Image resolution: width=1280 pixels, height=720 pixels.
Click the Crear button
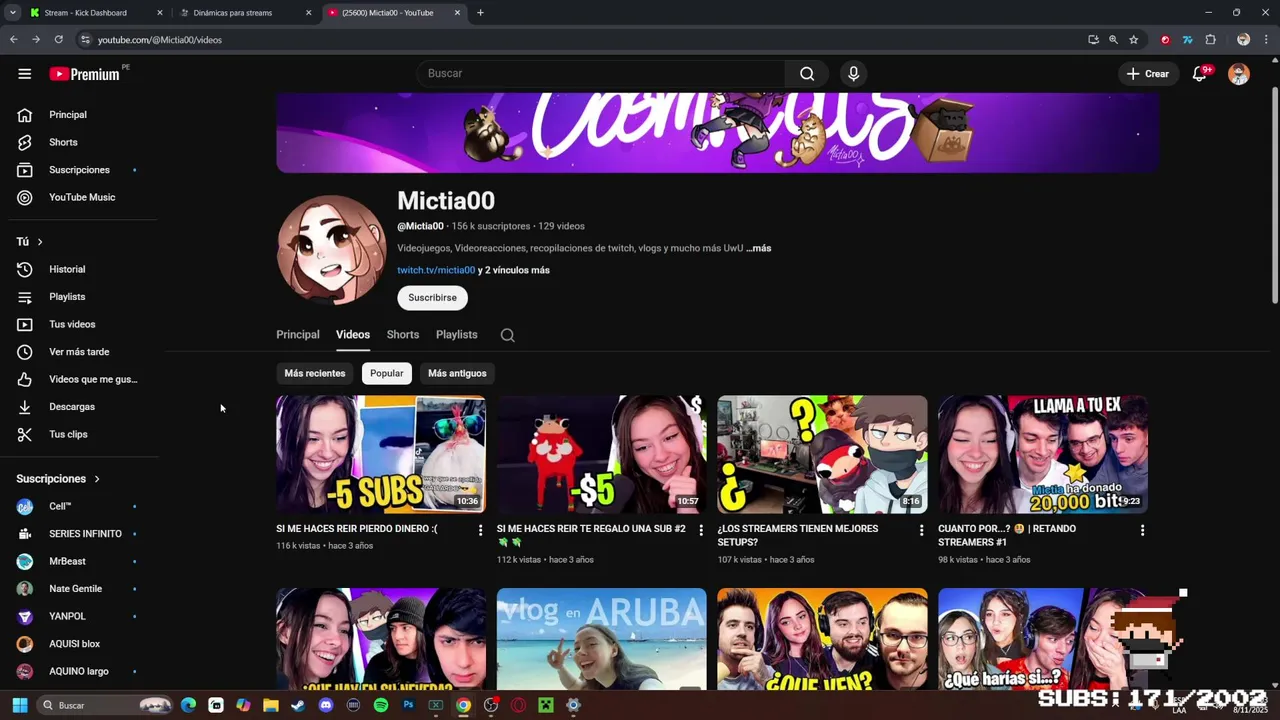pyautogui.click(x=1148, y=74)
